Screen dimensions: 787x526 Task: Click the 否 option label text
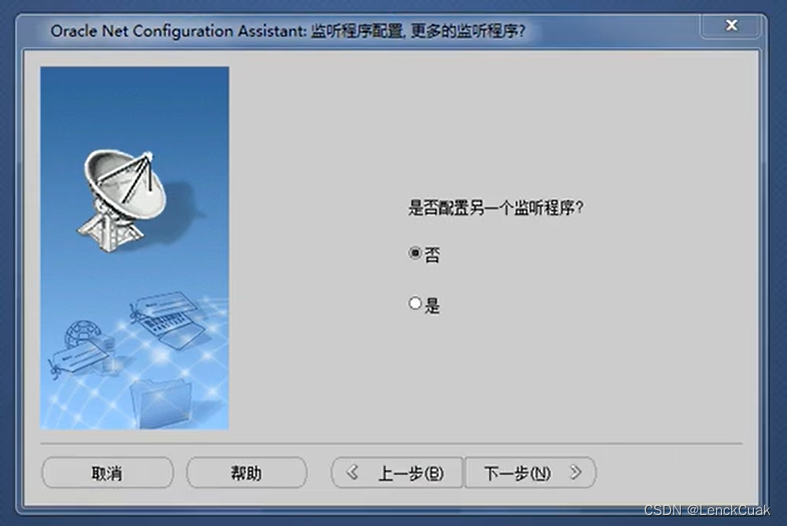click(432, 255)
